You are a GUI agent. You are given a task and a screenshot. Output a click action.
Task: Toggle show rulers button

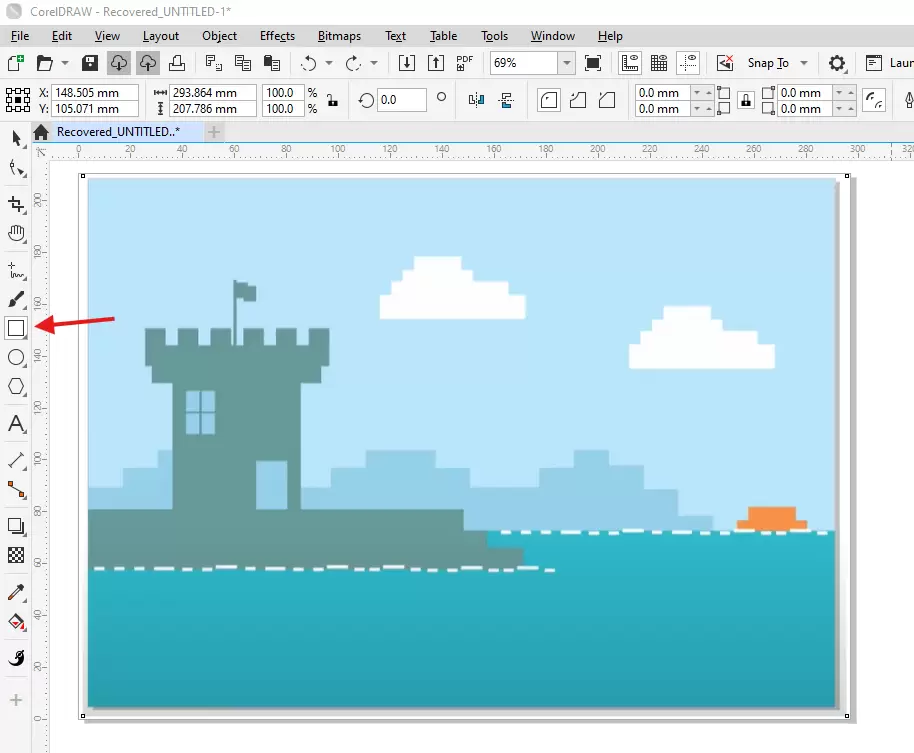click(x=630, y=63)
